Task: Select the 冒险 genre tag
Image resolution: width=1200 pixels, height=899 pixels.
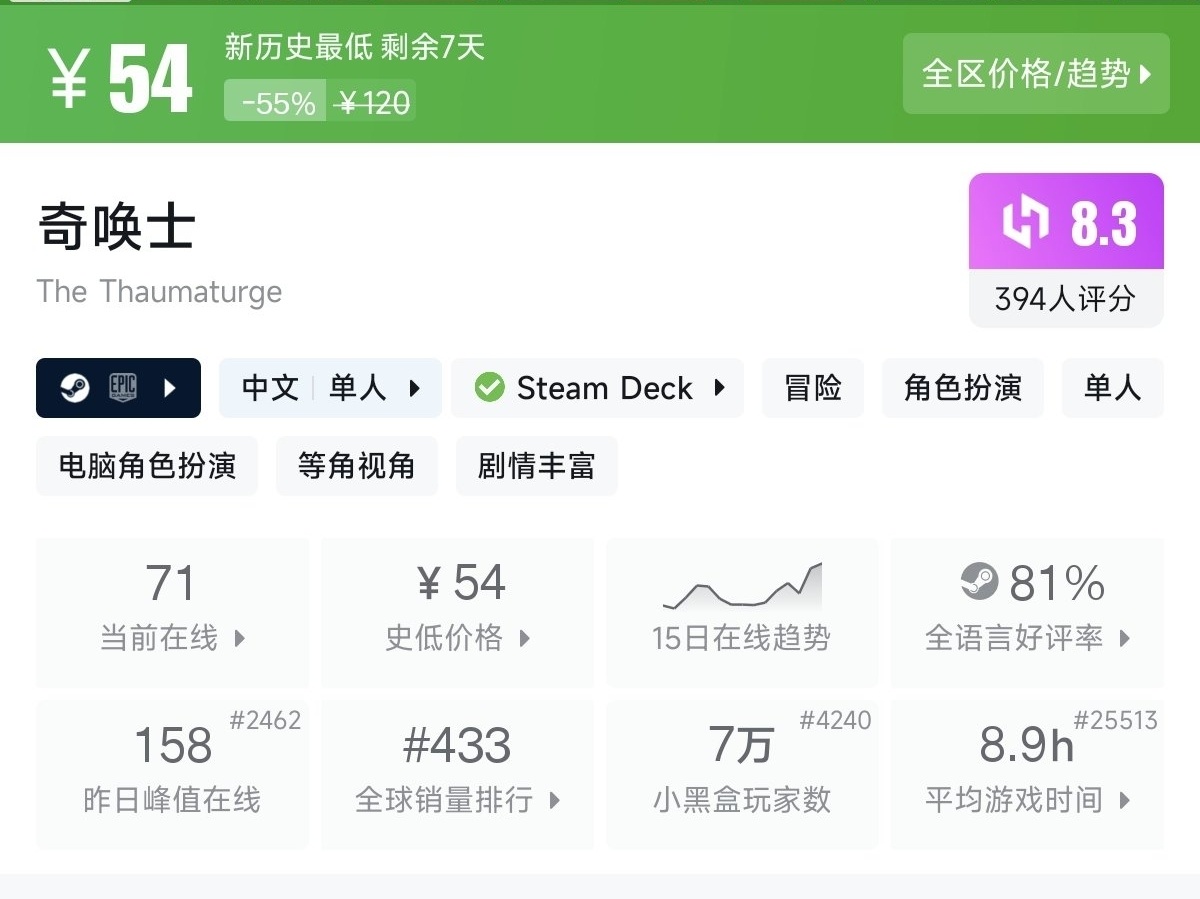Action: [812, 388]
